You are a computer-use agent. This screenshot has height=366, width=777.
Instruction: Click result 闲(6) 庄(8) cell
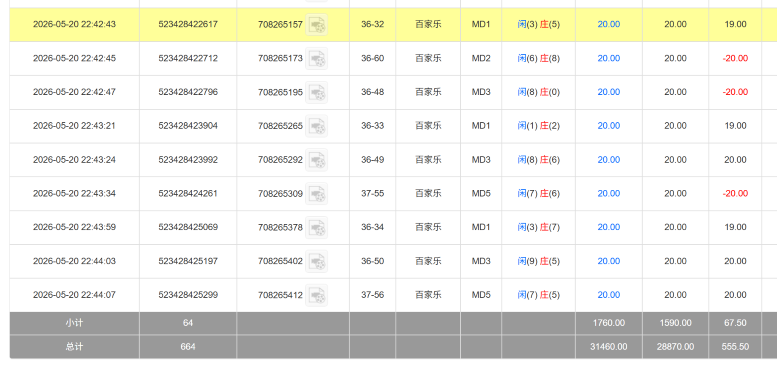[x=539, y=58]
